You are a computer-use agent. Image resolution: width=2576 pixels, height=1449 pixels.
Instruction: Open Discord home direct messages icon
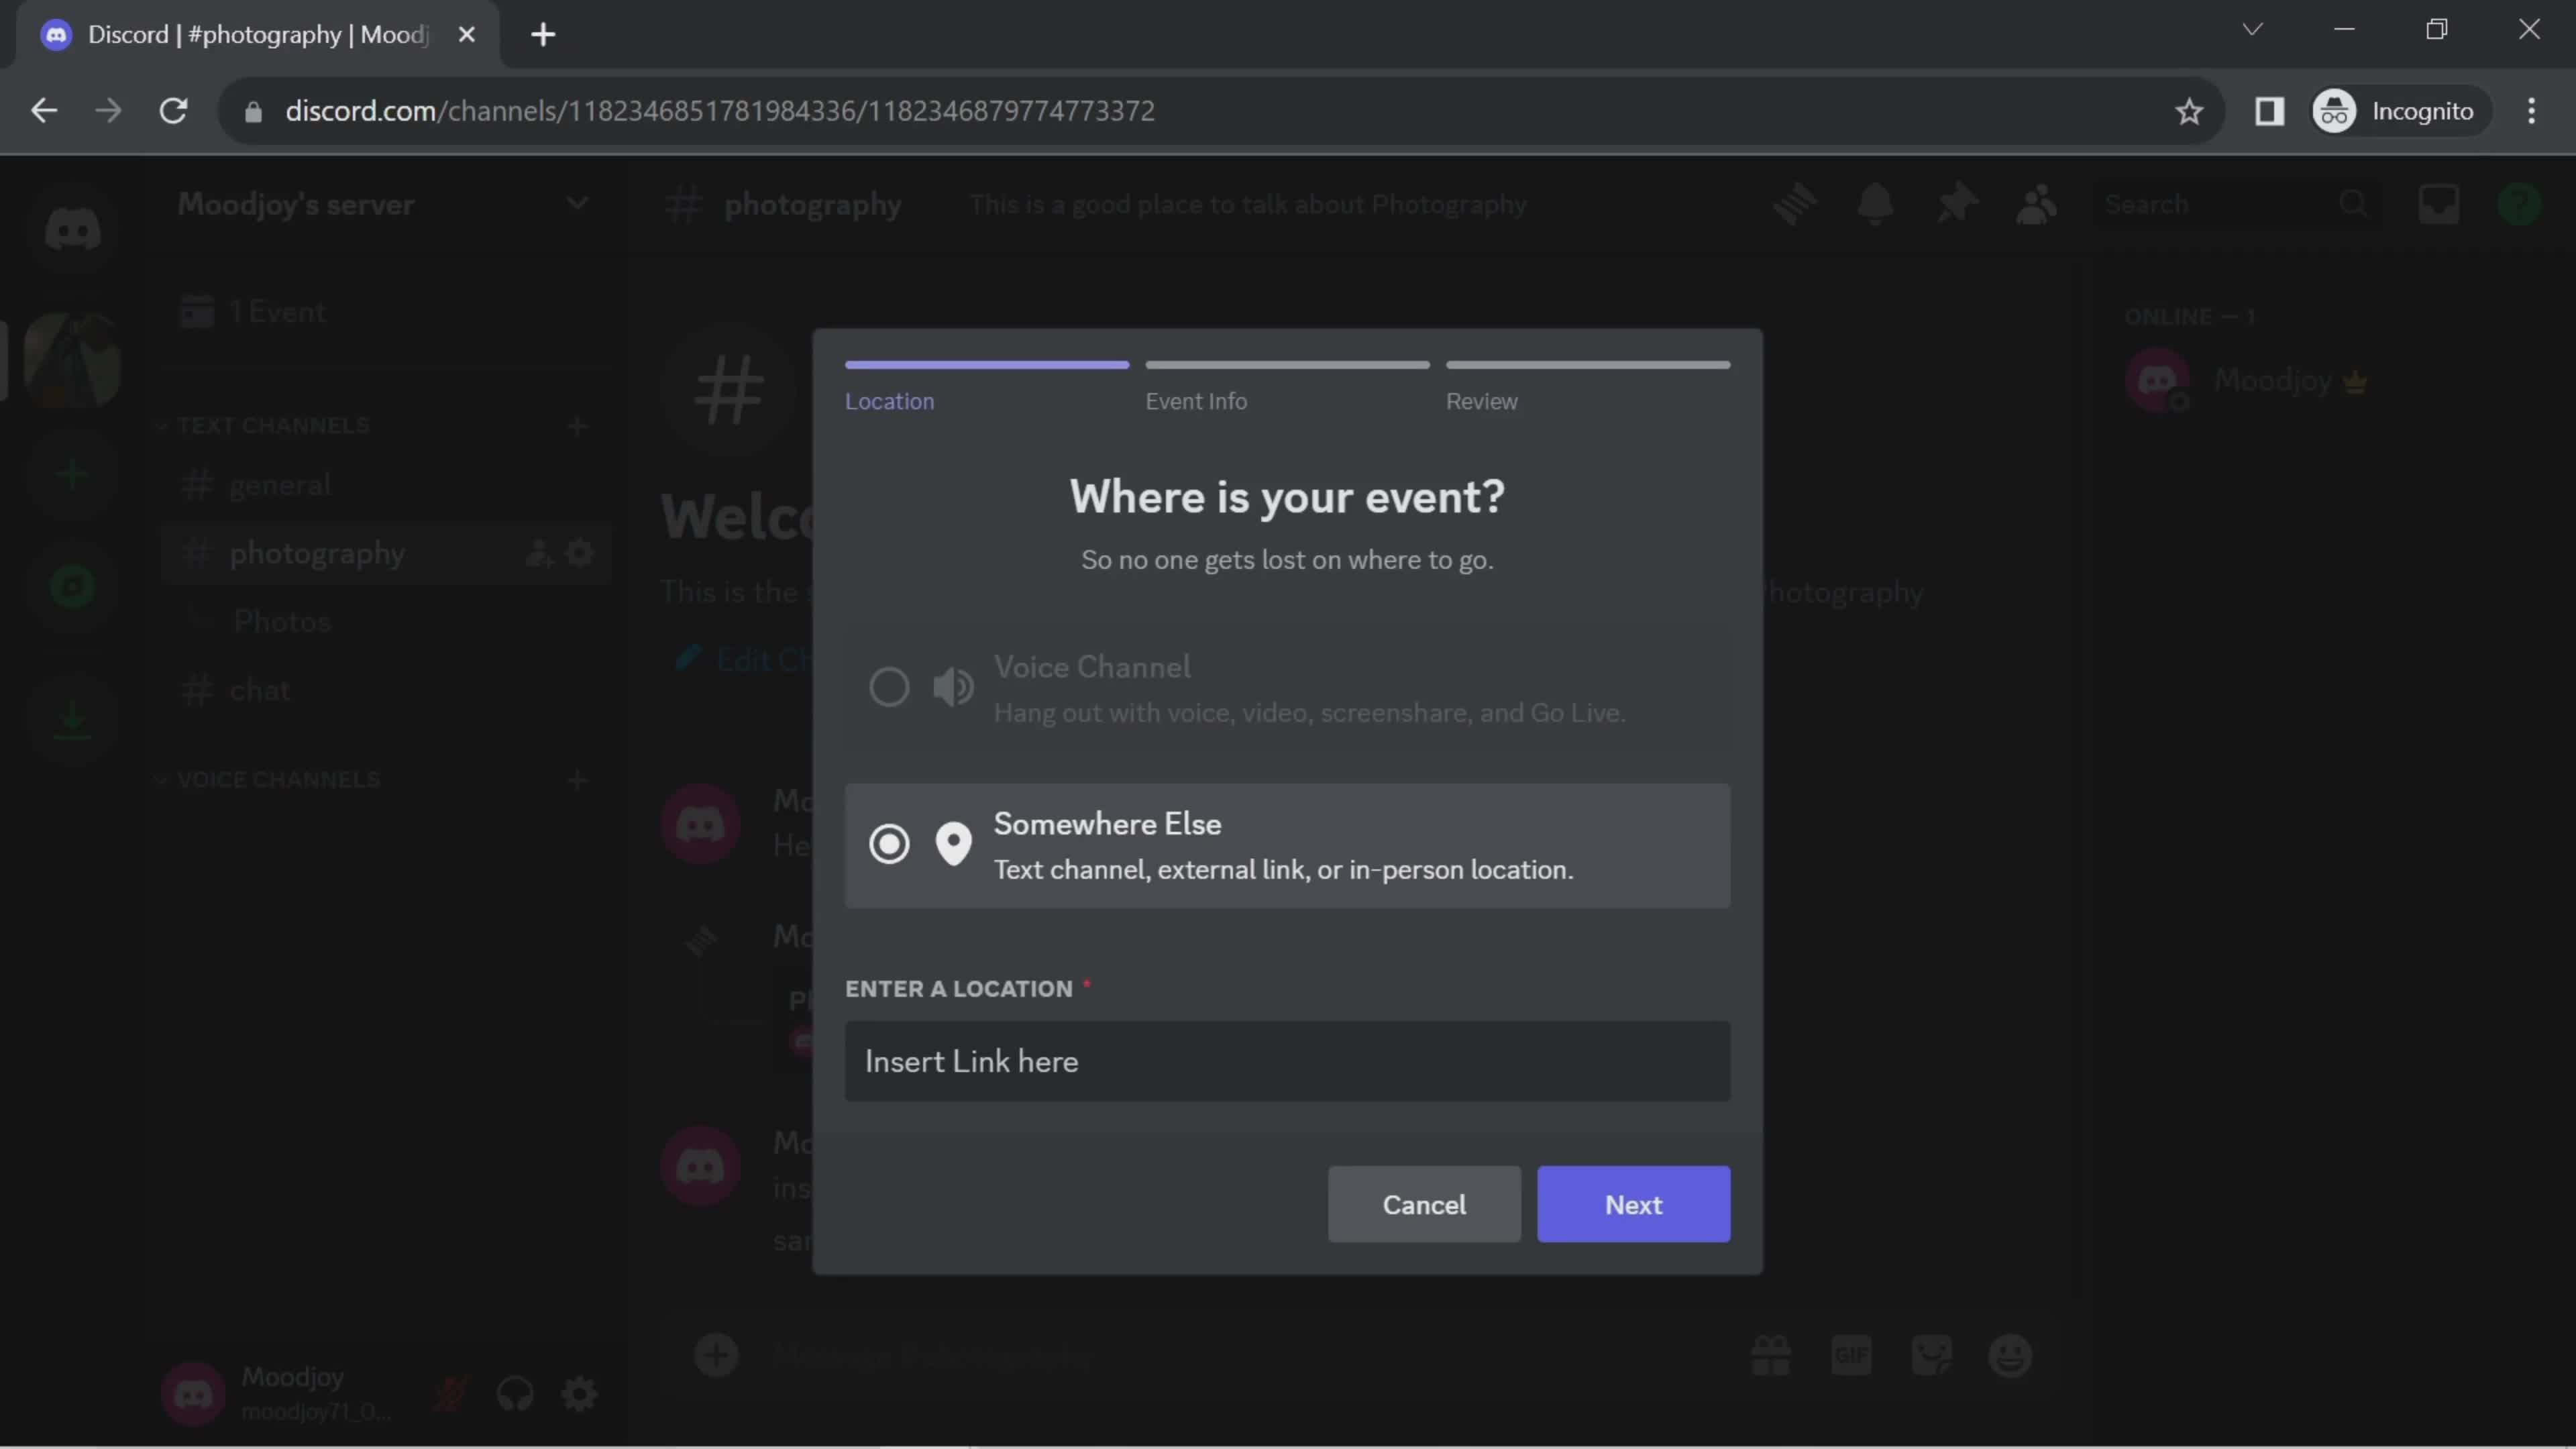coord(72,229)
